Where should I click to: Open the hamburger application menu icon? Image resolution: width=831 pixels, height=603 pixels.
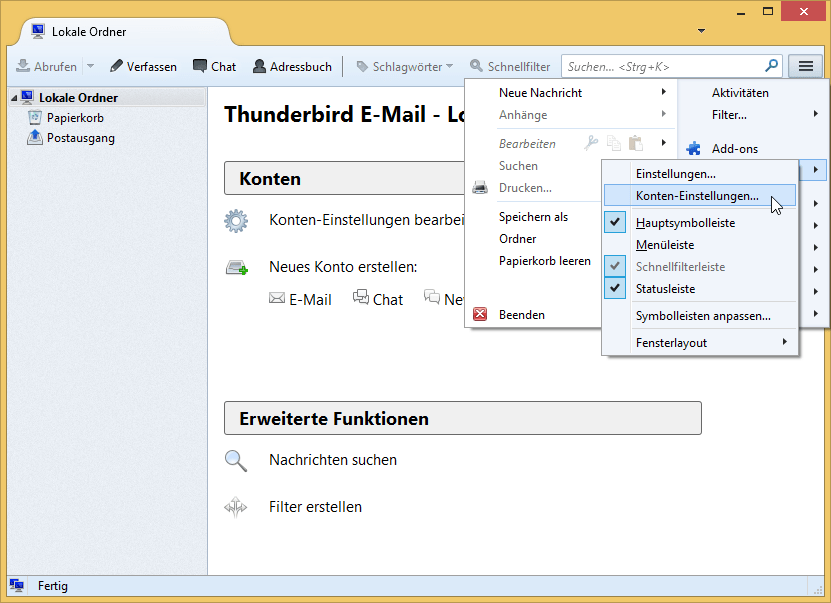point(806,66)
